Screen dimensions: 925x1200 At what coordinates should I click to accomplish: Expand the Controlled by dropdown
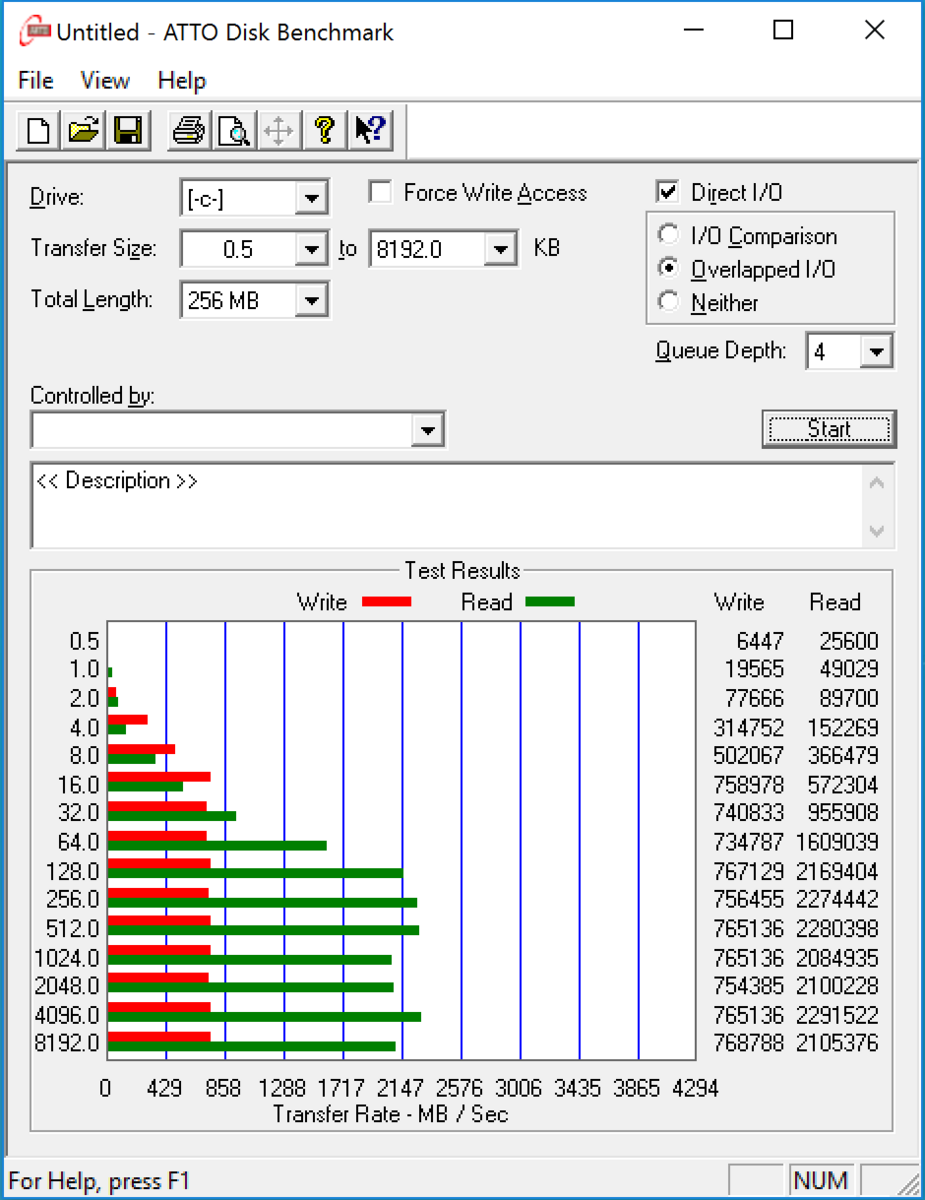(428, 431)
